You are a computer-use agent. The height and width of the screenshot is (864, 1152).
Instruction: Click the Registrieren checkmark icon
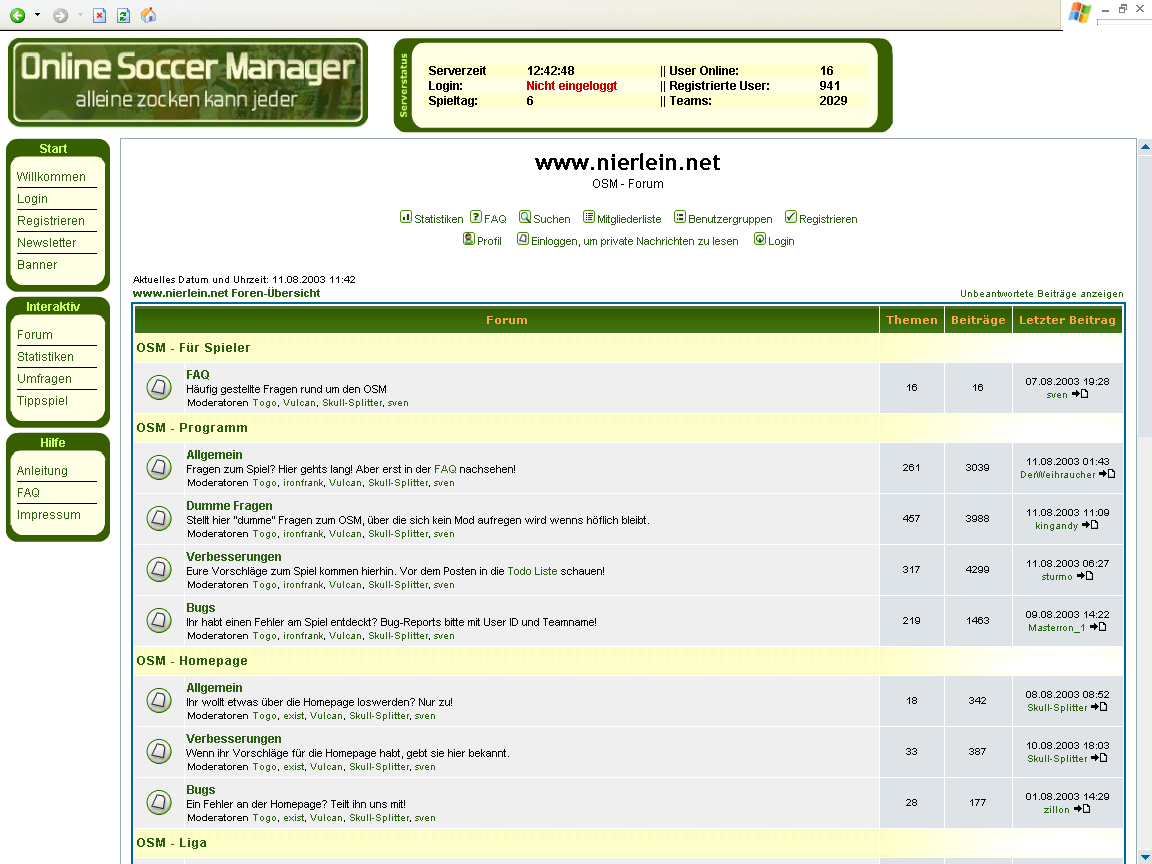point(791,217)
